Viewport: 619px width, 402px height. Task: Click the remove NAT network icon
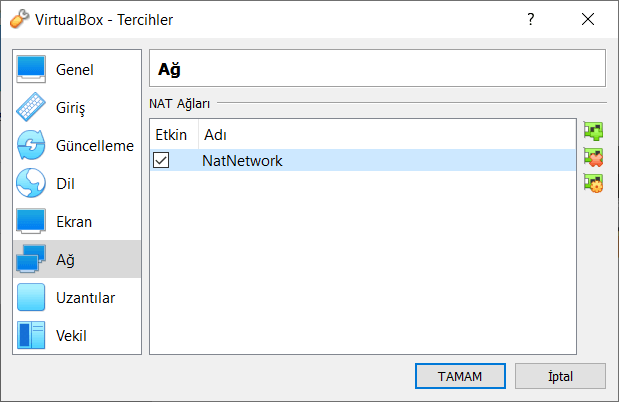594,157
